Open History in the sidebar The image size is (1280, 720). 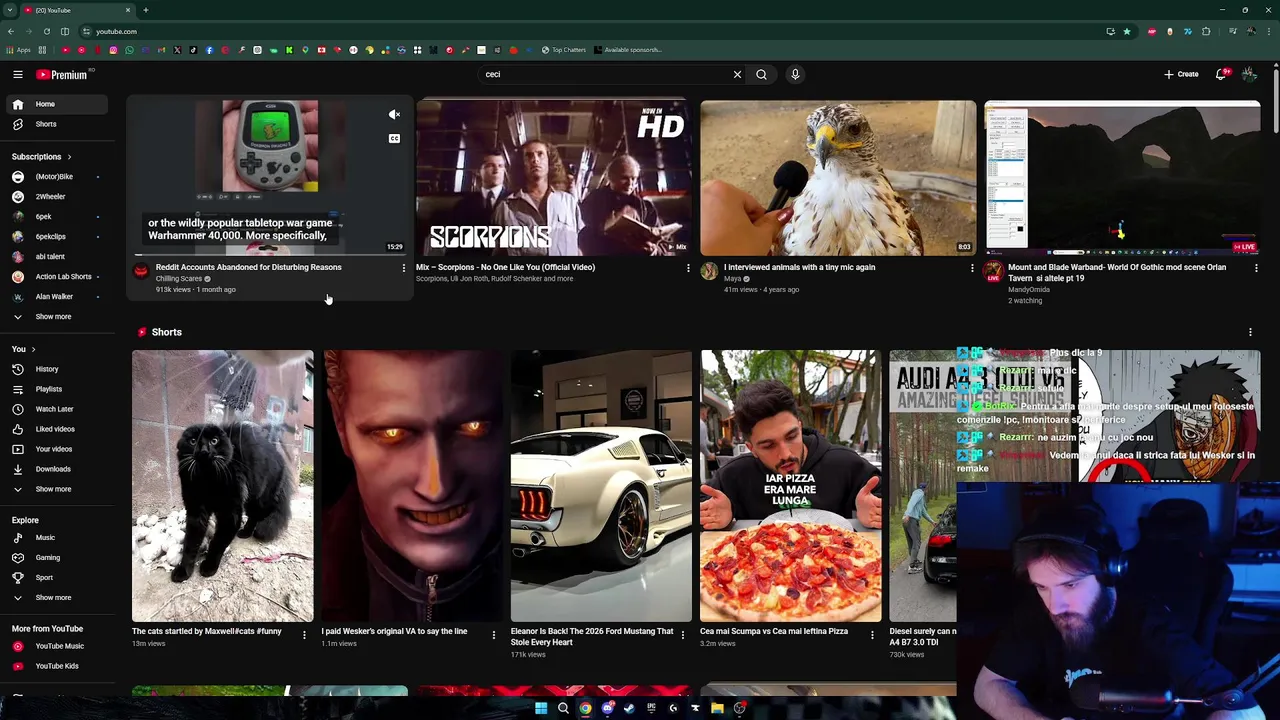[x=56, y=369]
